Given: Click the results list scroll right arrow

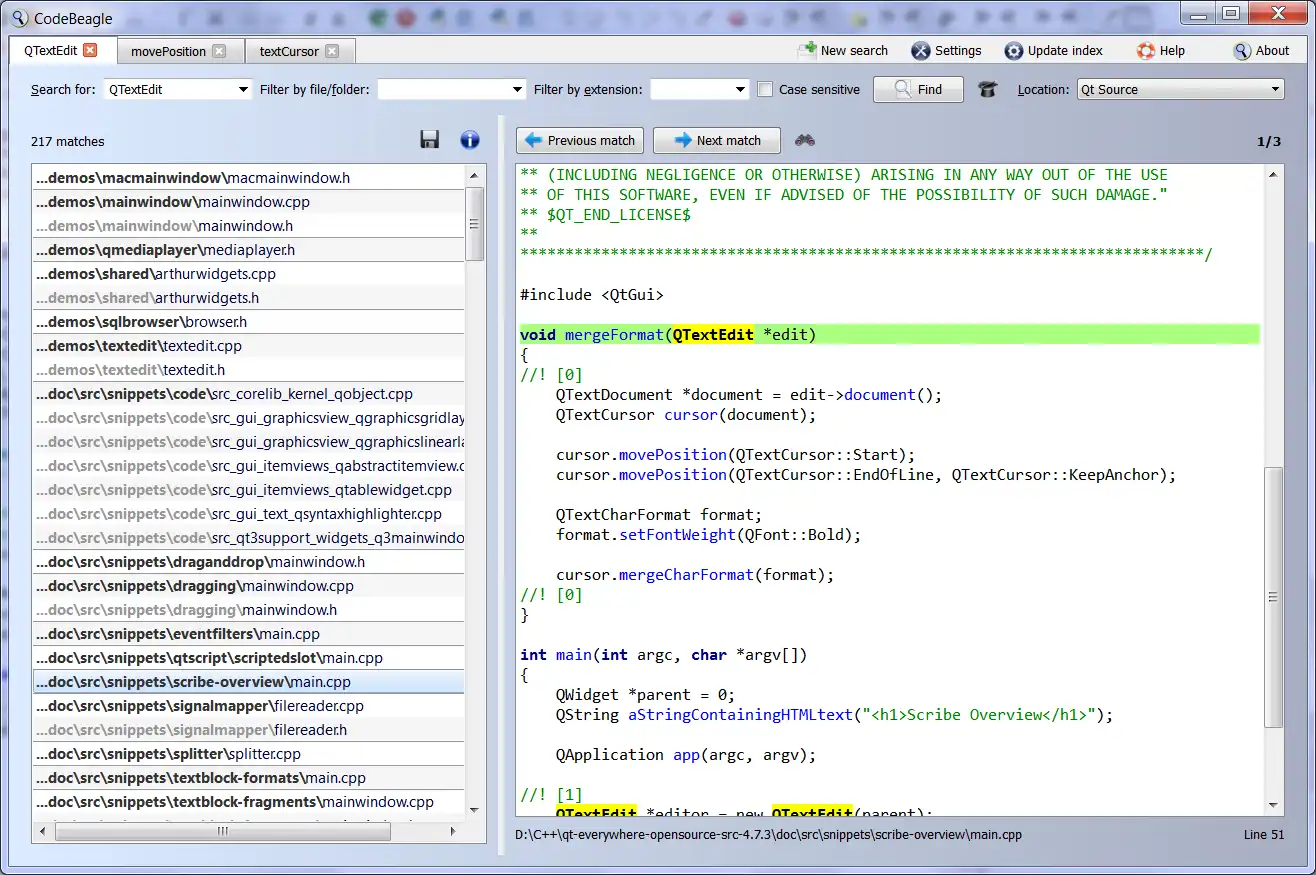Looking at the screenshot, I should [x=453, y=831].
